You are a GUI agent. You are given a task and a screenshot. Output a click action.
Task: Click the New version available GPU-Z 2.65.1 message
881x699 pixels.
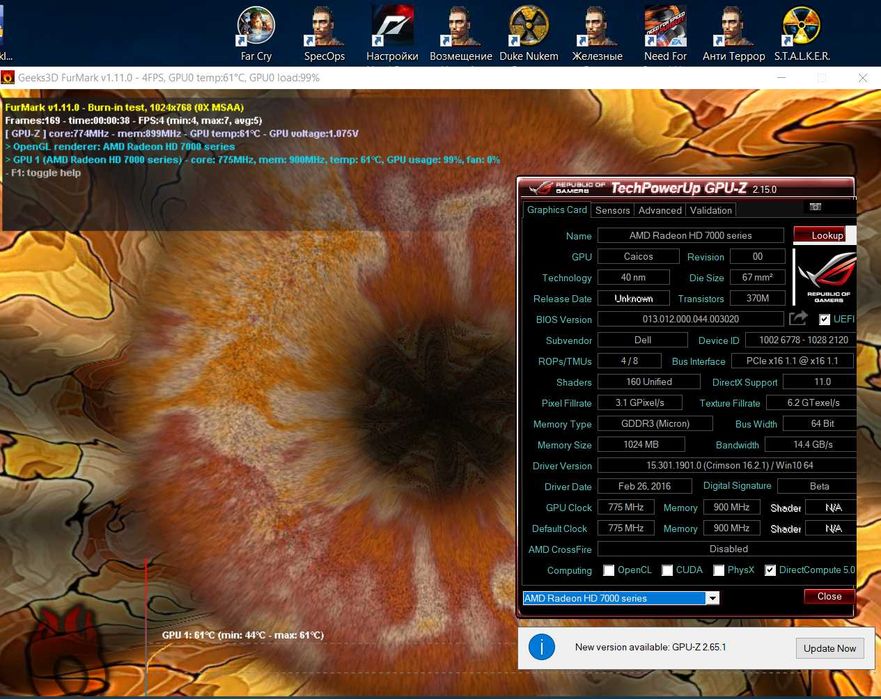click(650, 647)
